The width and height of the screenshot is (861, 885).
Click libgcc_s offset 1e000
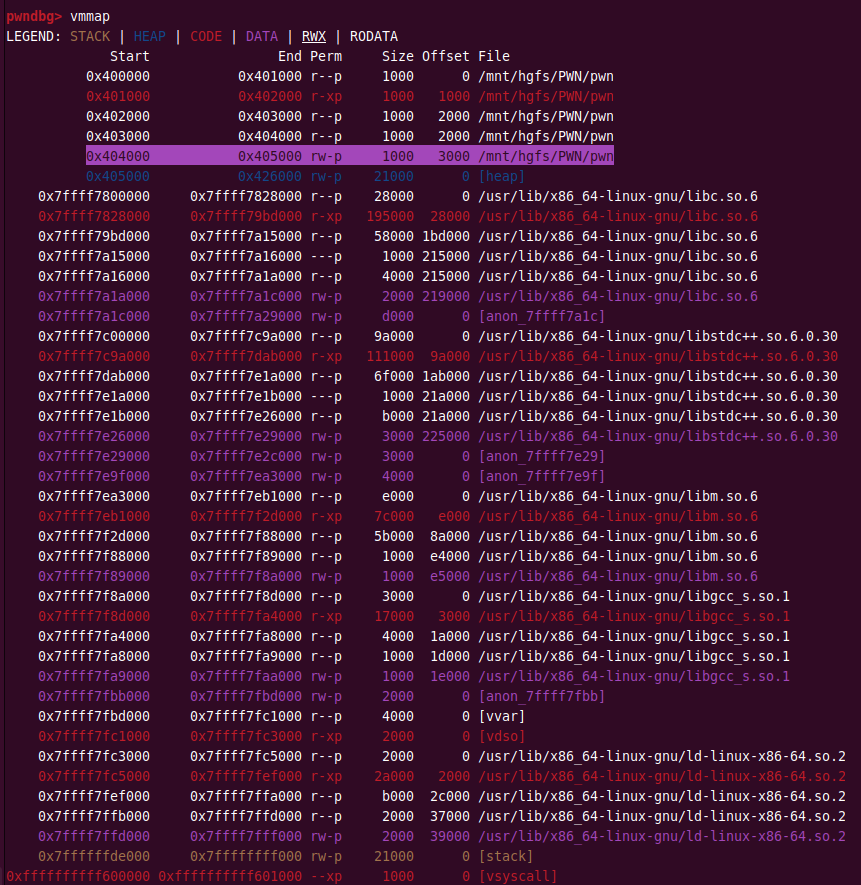click(449, 676)
